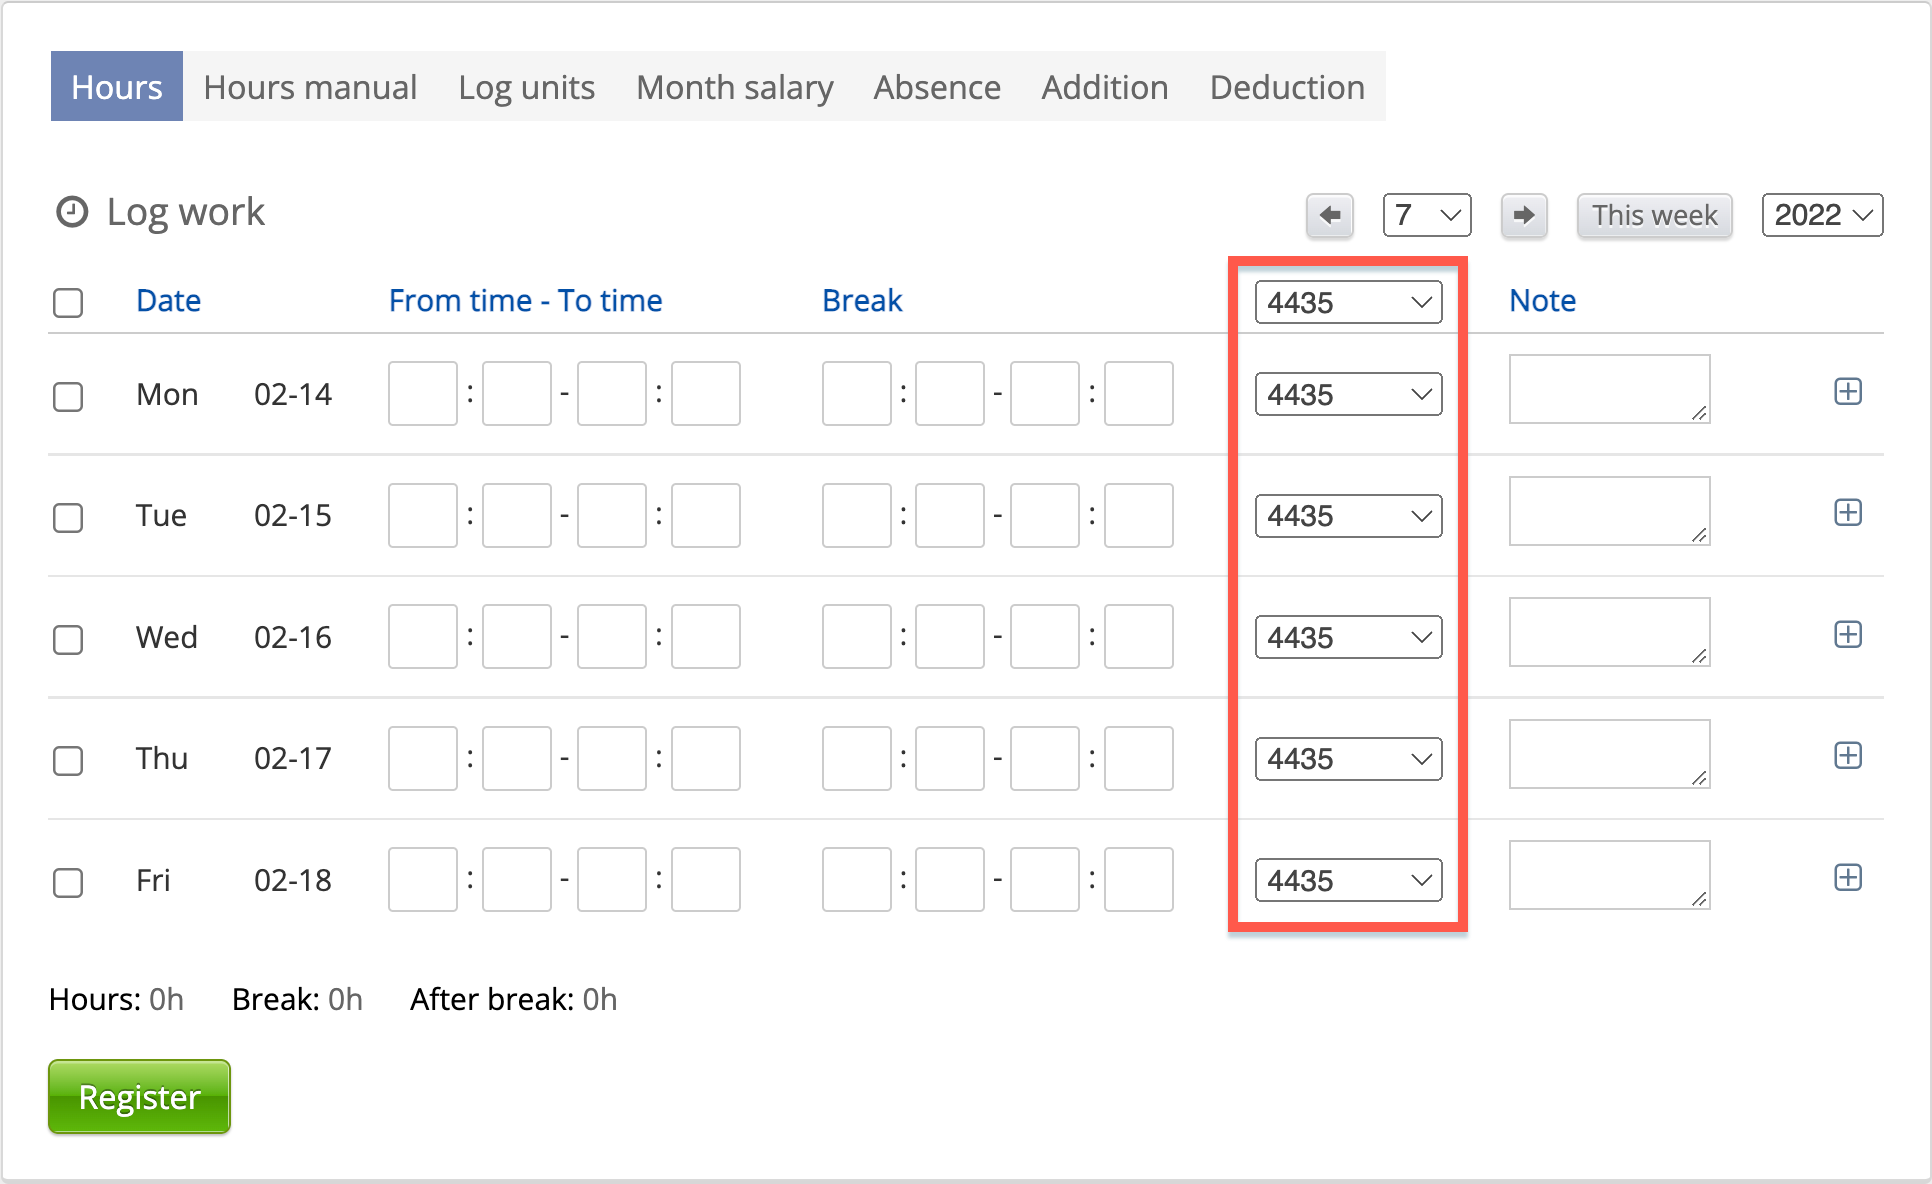Switch to the Absence tab
This screenshot has height=1184, width=1932.
[x=936, y=87]
